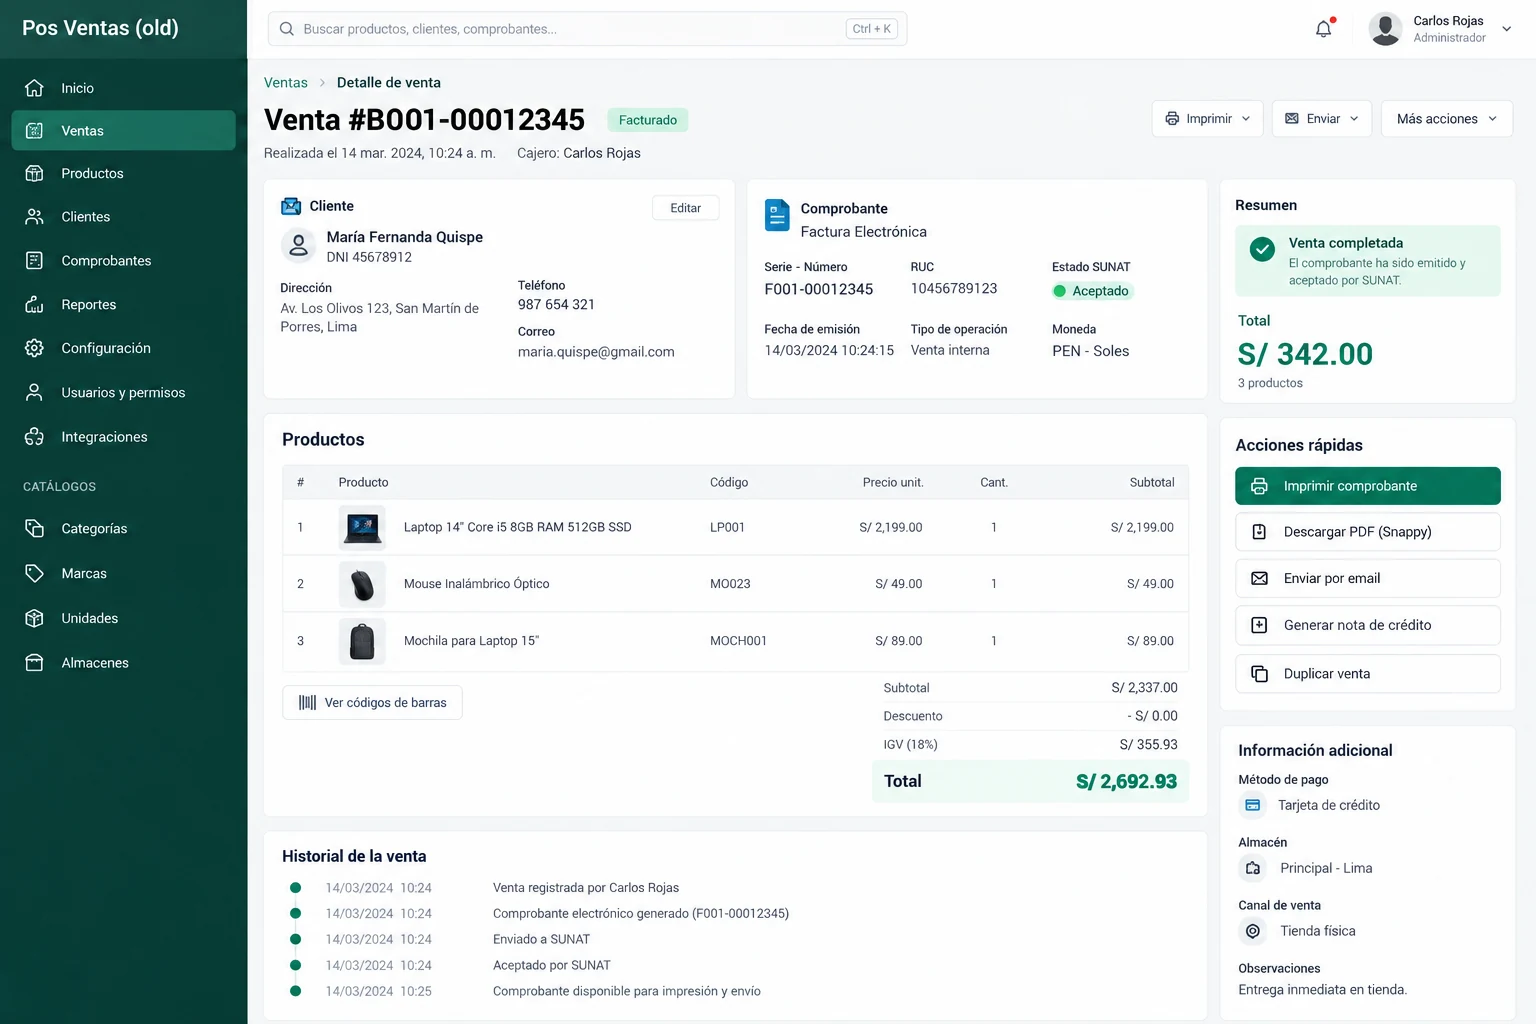Click Enviar por email button
Image resolution: width=1536 pixels, height=1024 pixels.
click(1367, 578)
